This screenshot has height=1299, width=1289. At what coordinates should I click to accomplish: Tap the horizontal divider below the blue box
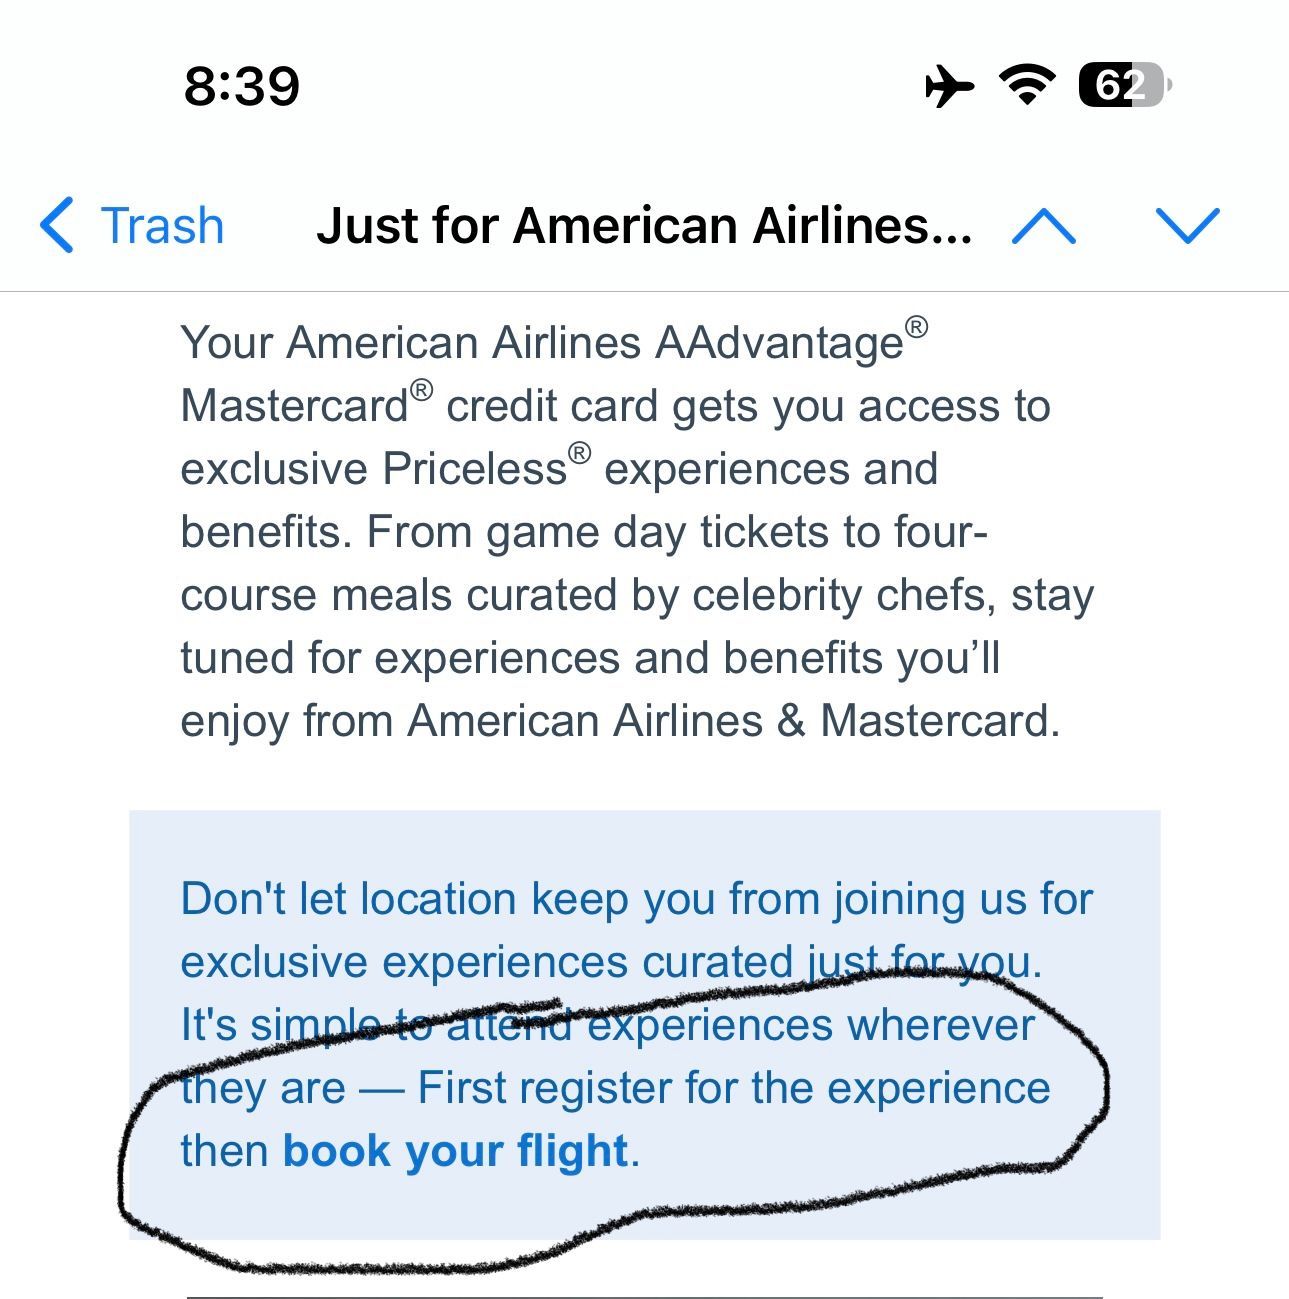click(645, 1295)
